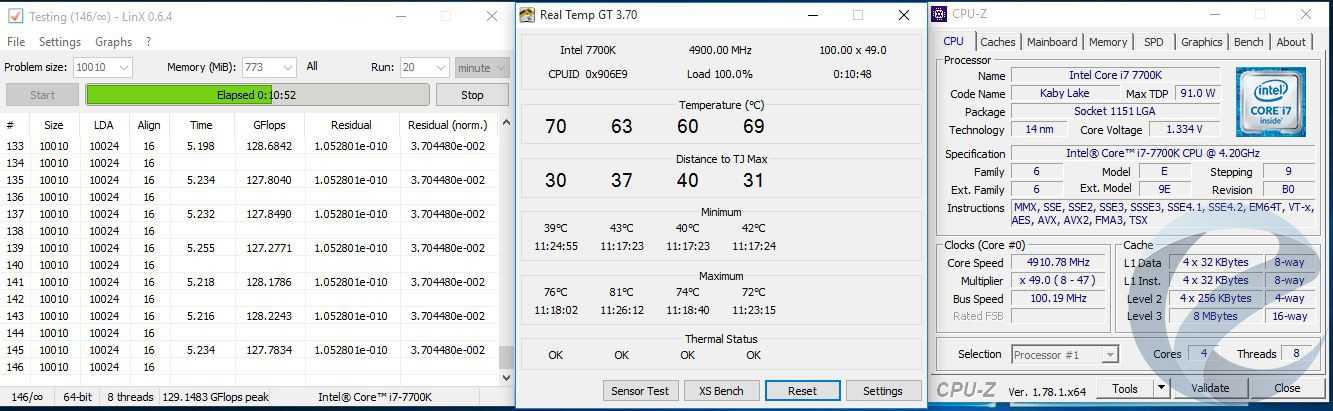Open the Graphs menu in LinX
The height and width of the screenshot is (411, 1333).
[113, 42]
